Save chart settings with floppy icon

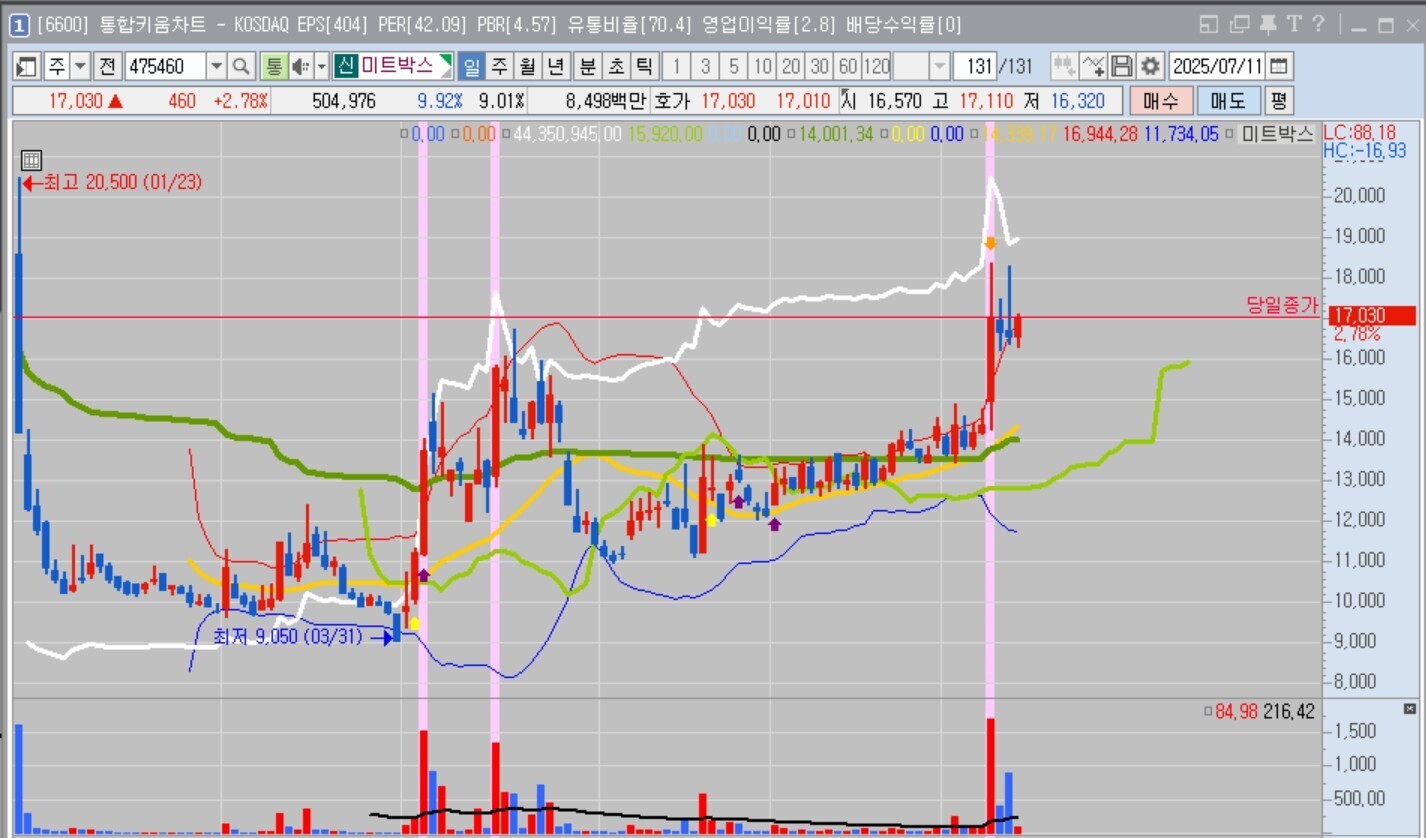pos(1122,67)
